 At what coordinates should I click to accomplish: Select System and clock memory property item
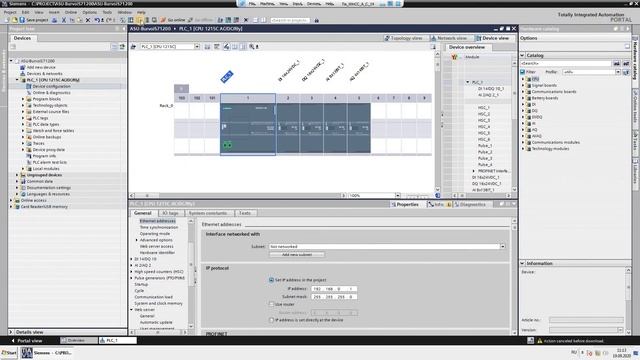pyautogui.click(x=158, y=304)
